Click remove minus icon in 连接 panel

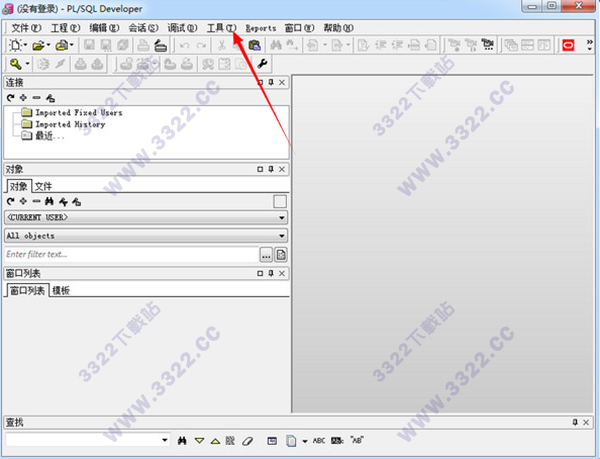coord(36,98)
